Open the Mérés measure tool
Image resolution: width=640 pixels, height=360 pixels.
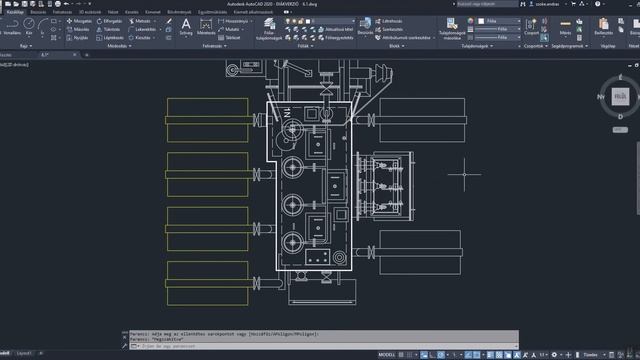[x=565, y=27]
